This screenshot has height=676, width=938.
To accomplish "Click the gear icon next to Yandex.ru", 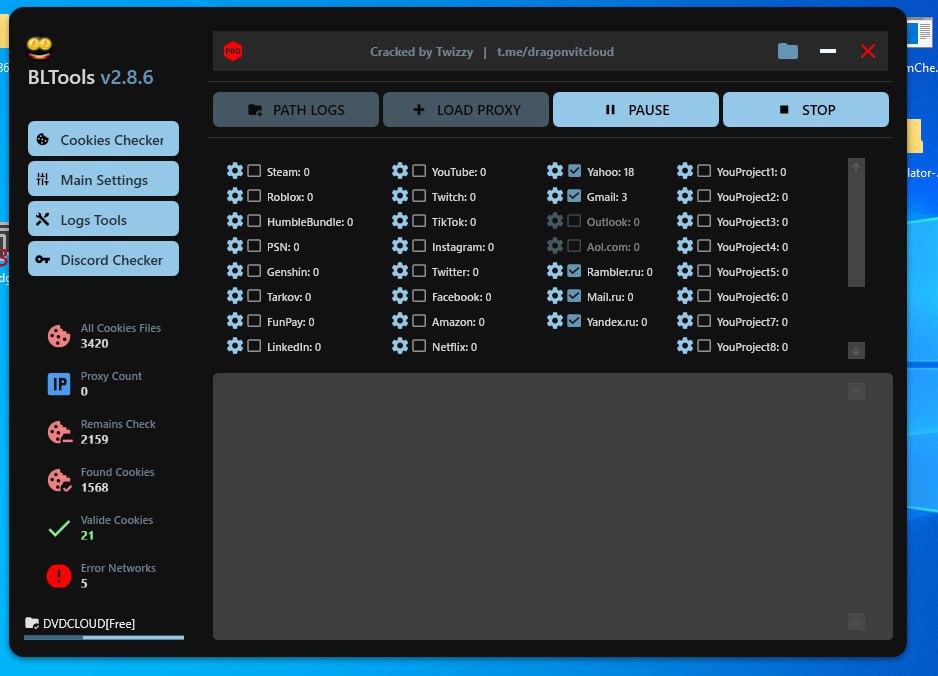I will 555,321.
